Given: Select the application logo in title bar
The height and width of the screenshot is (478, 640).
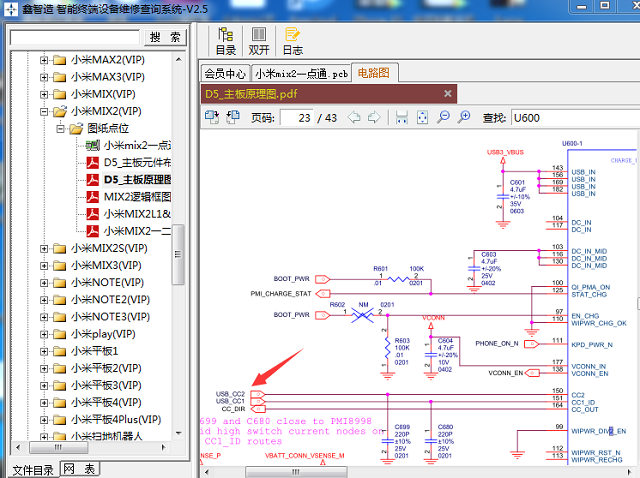Looking at the screenshot, I should (x=10, y=9).
